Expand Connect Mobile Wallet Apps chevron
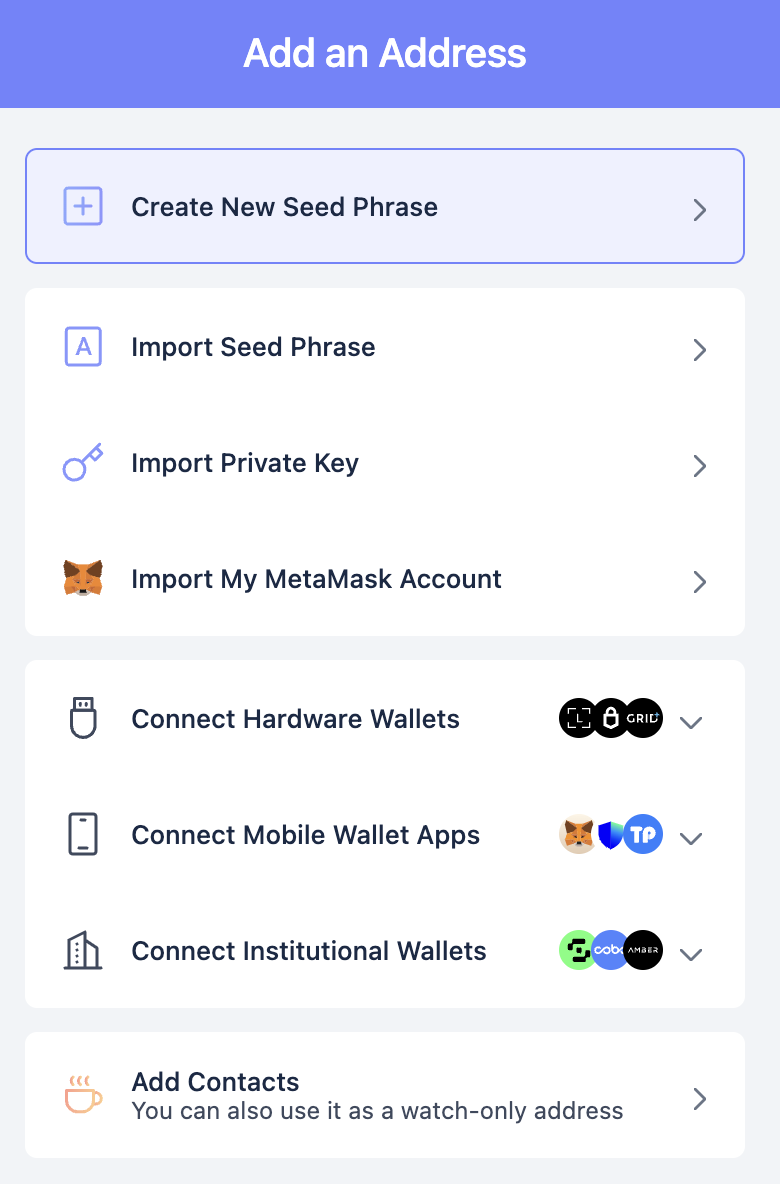 pyautogui.click(x=691, y=838)
